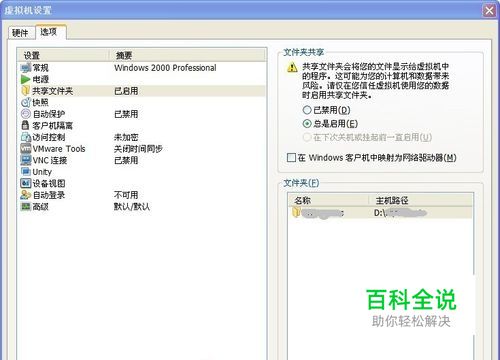Click the 主机路径 column header

coord(421,200)
